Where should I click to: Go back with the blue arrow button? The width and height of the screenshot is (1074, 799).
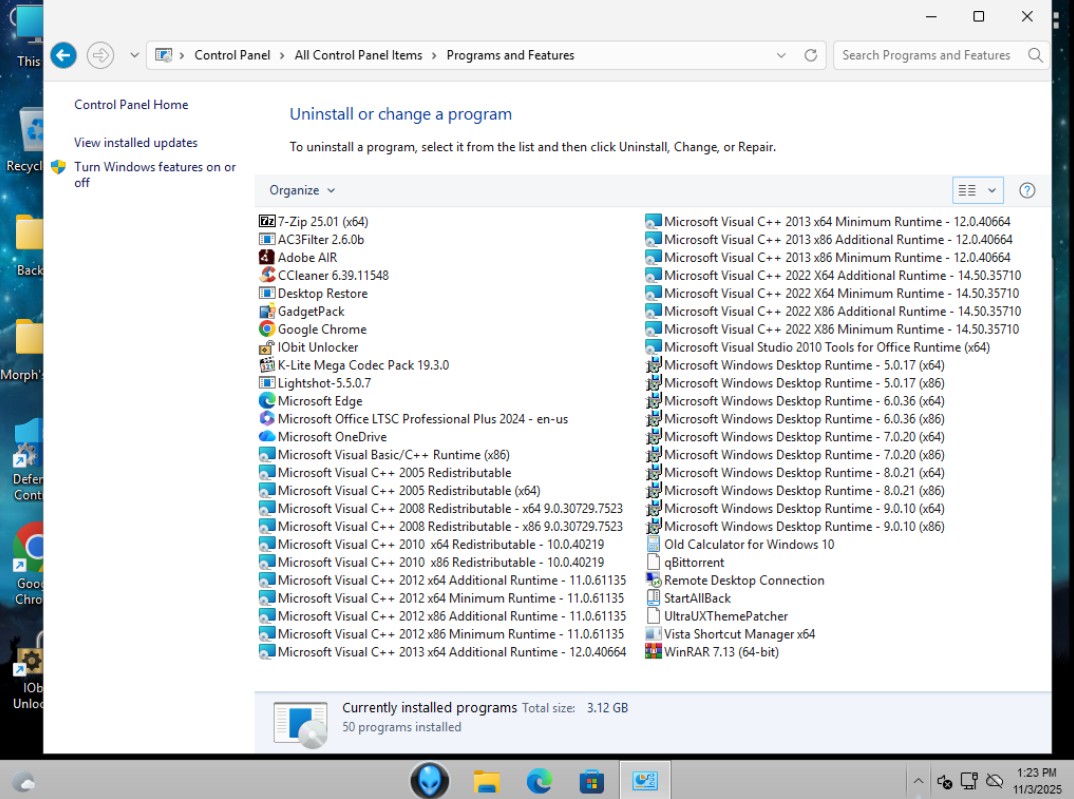click(x=64, y=55)
